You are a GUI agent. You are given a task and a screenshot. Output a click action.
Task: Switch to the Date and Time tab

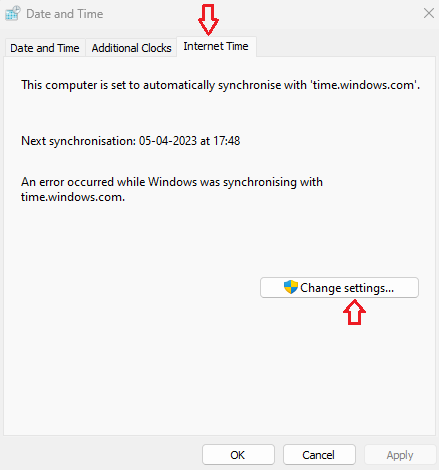click(x=45, y=48)
